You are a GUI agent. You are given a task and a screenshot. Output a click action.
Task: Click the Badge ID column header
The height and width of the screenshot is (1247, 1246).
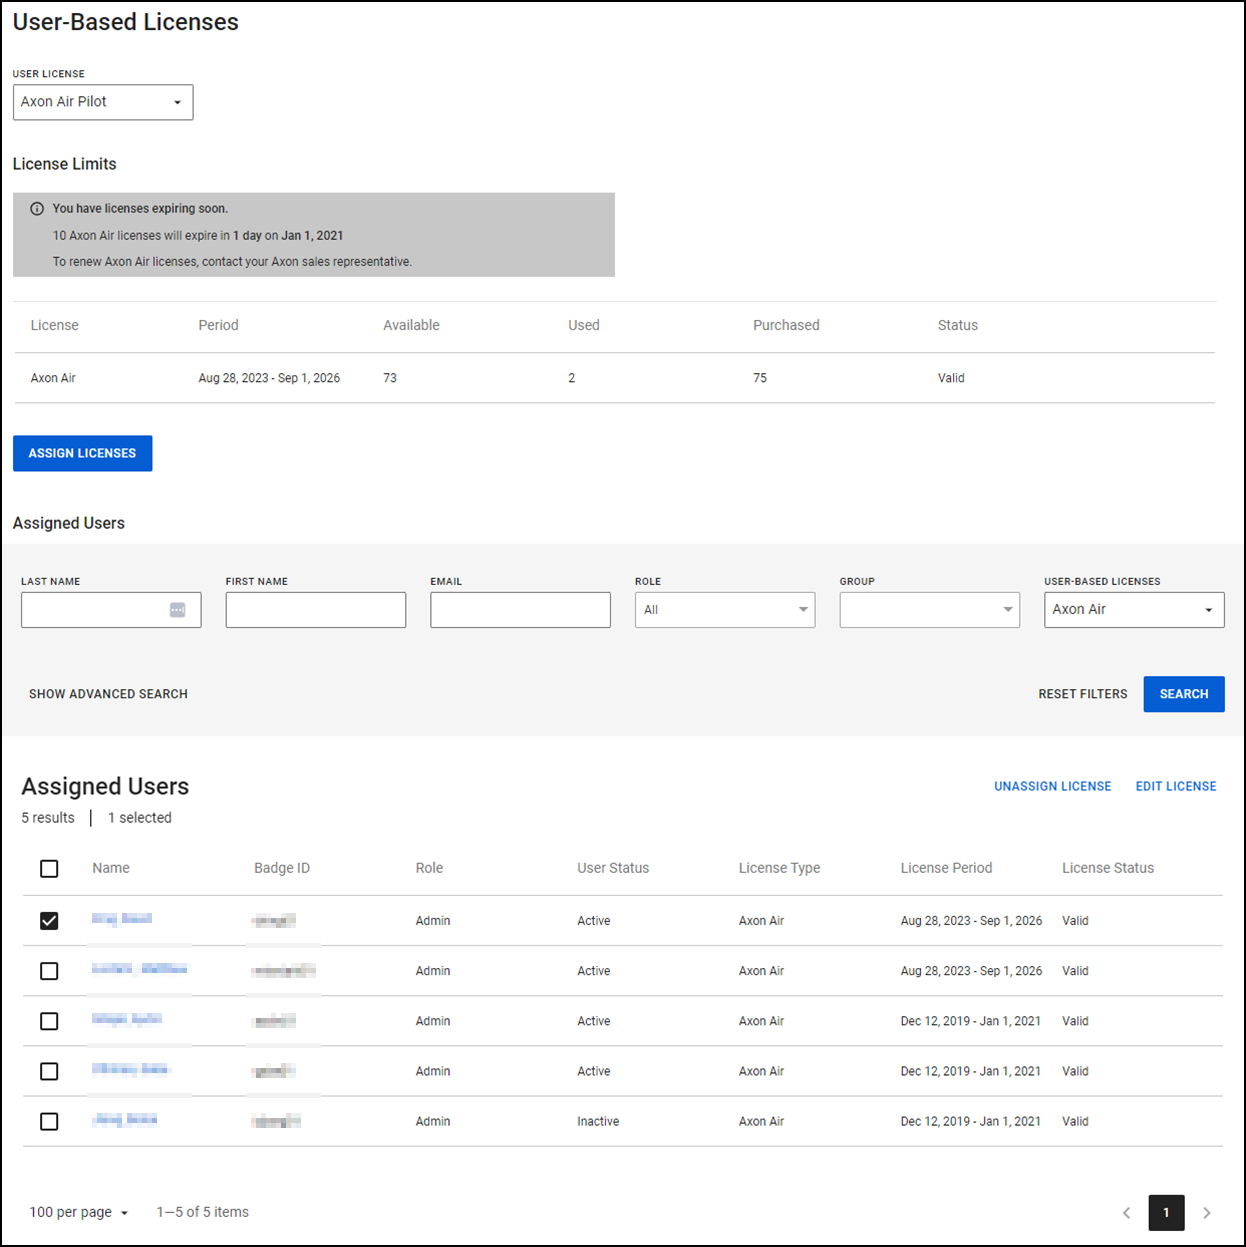[282, 868]
